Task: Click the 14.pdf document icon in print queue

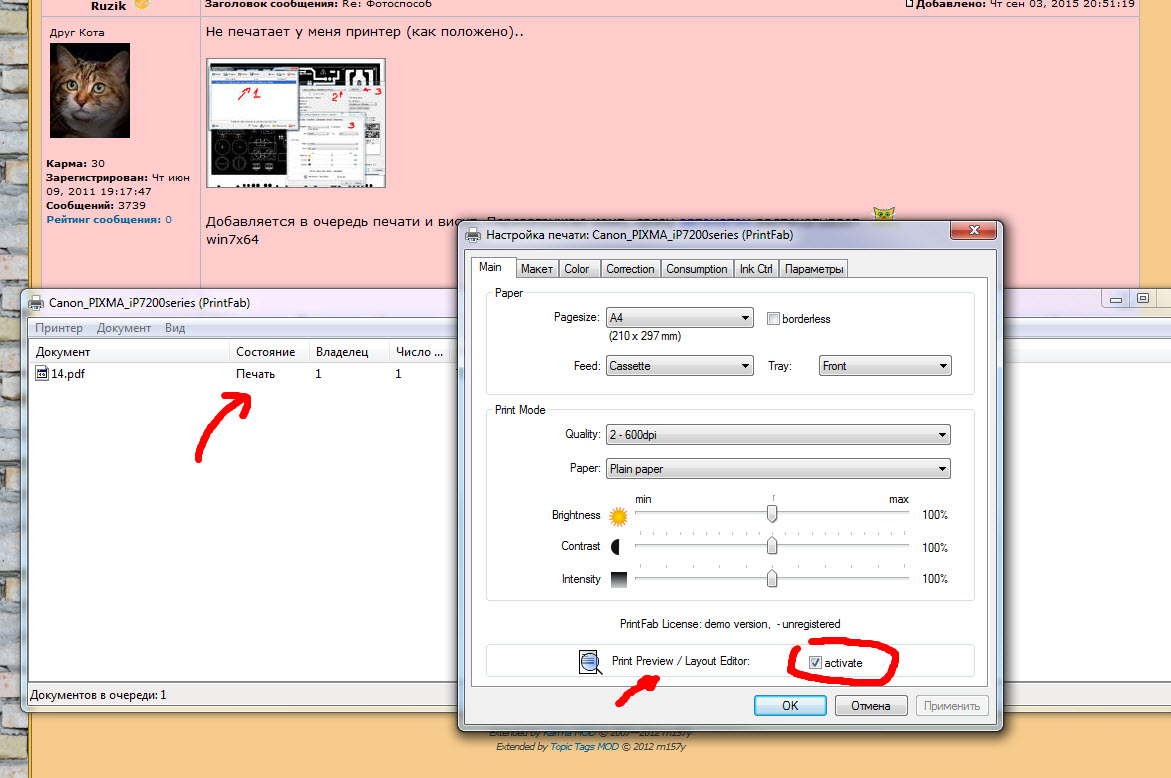Action: tap(42, 373)
